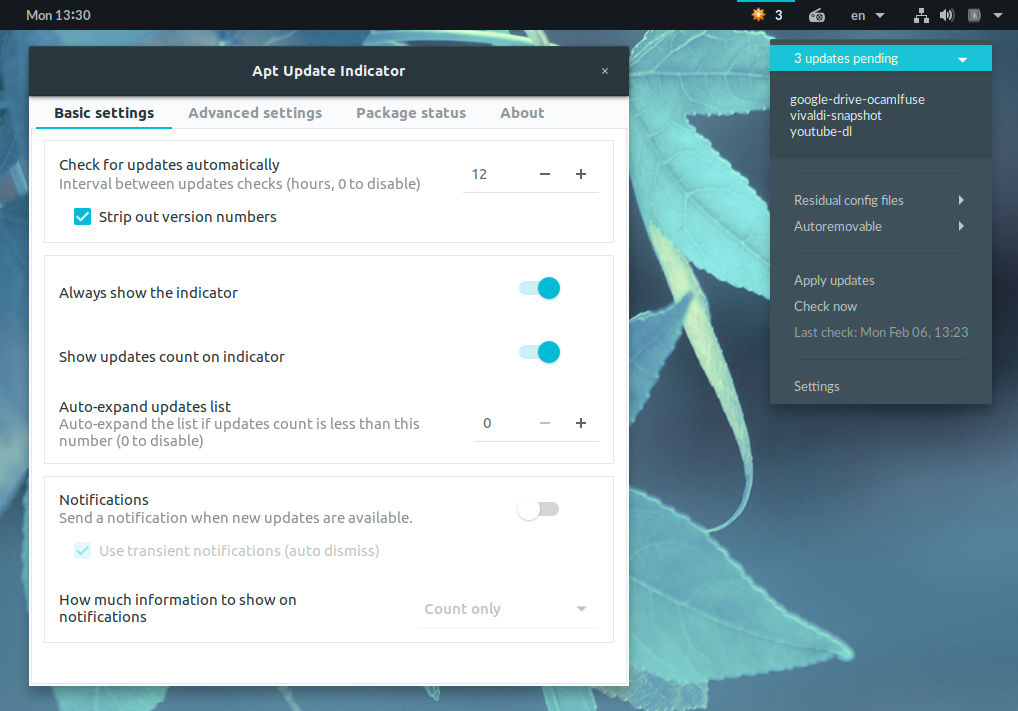Open the About tab
The image size is (1018, 711).
coord(522,113)
